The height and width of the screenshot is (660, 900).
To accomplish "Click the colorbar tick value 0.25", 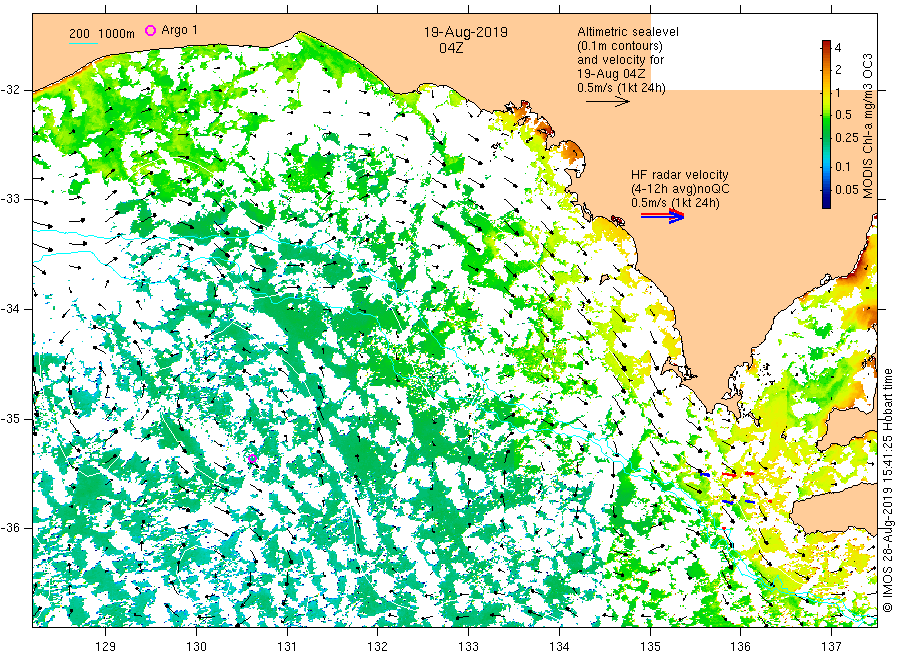I will pos(847,138).
